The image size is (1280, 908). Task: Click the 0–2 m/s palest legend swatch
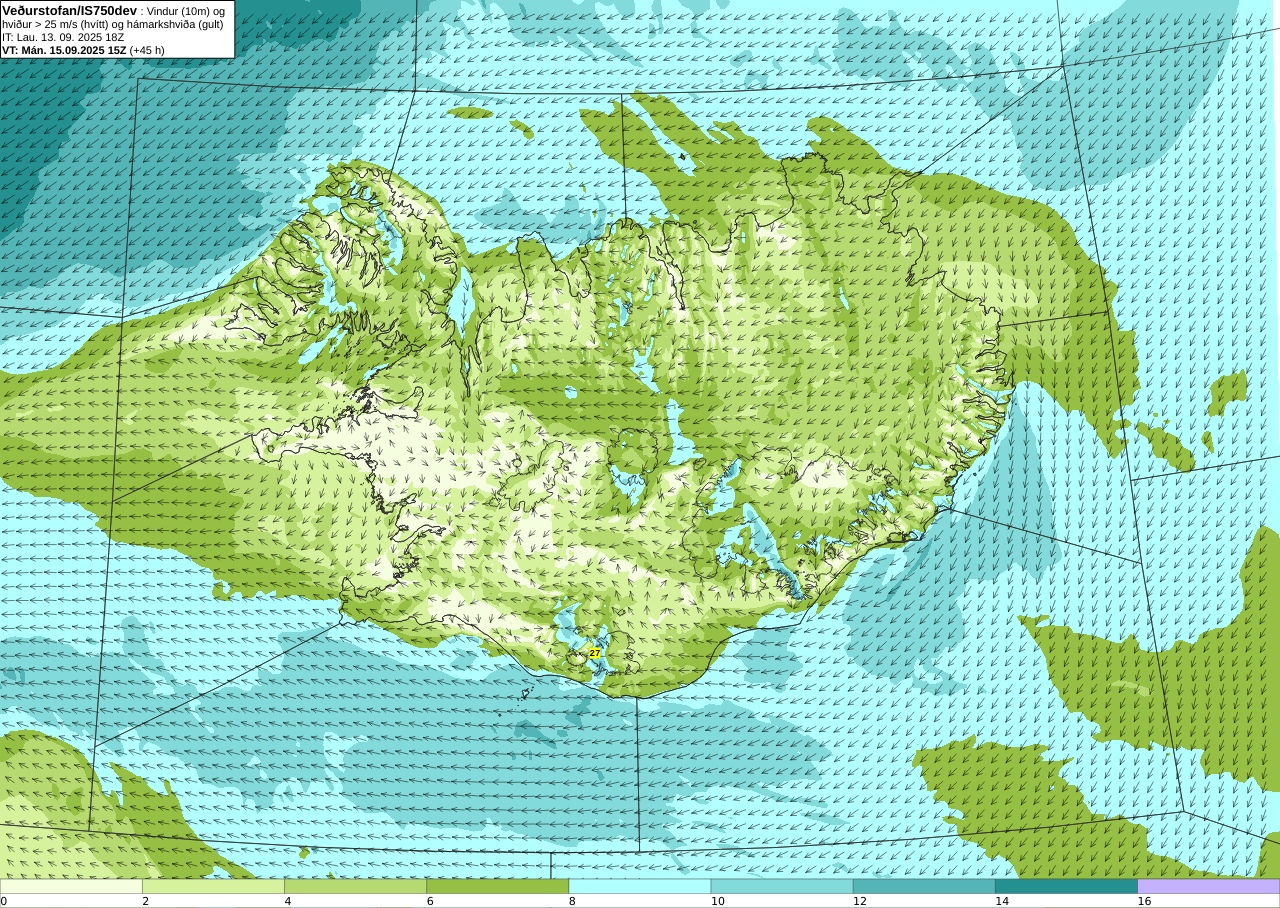pos(71,886)
